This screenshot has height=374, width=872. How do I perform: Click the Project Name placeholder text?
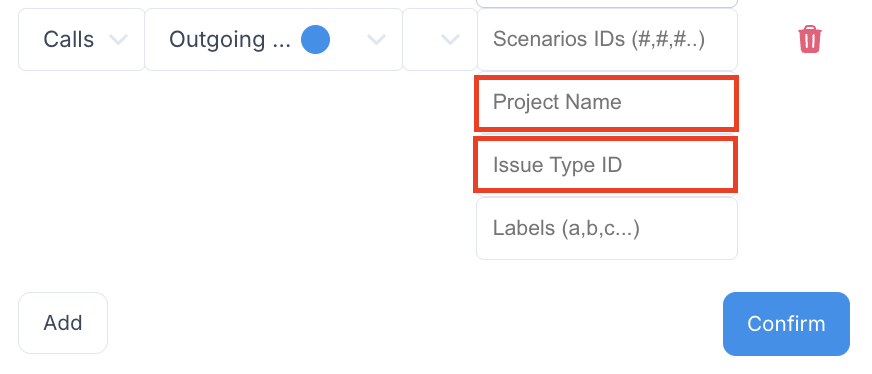pyautogui.click(x=557, y=102)
